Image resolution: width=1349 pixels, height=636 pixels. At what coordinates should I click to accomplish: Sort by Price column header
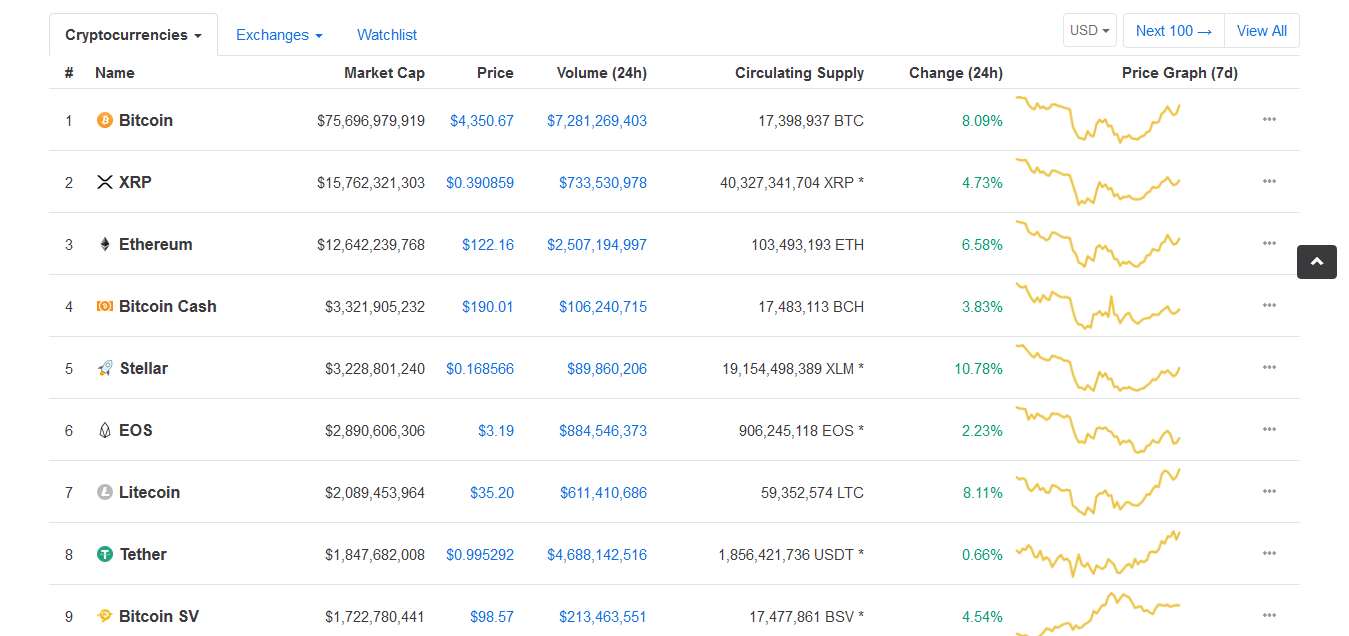point(495,73)
